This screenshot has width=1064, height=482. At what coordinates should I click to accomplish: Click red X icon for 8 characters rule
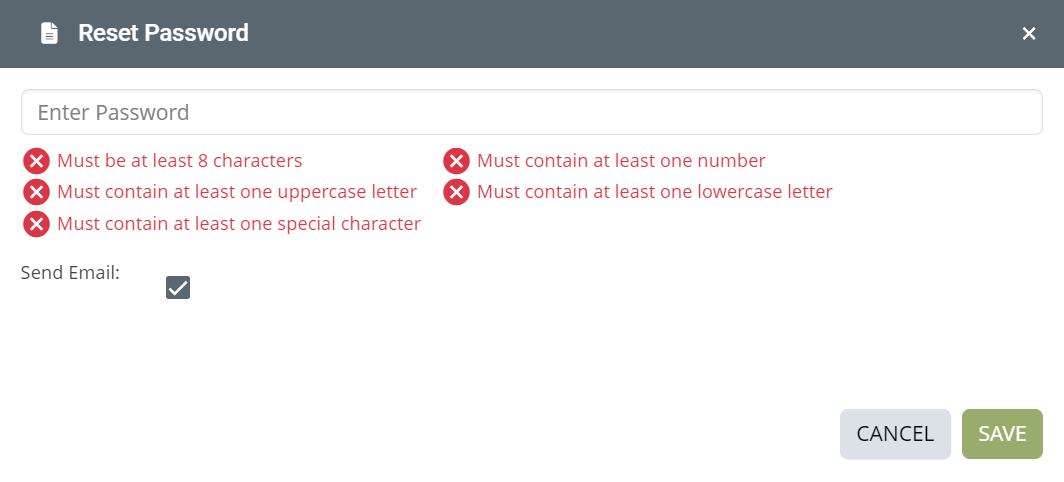(x=37, y=161)
